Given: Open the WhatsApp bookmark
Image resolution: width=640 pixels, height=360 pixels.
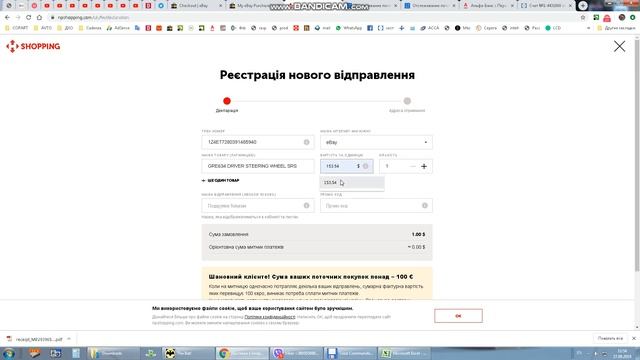Looking at the screenshot, I should 349,28.
